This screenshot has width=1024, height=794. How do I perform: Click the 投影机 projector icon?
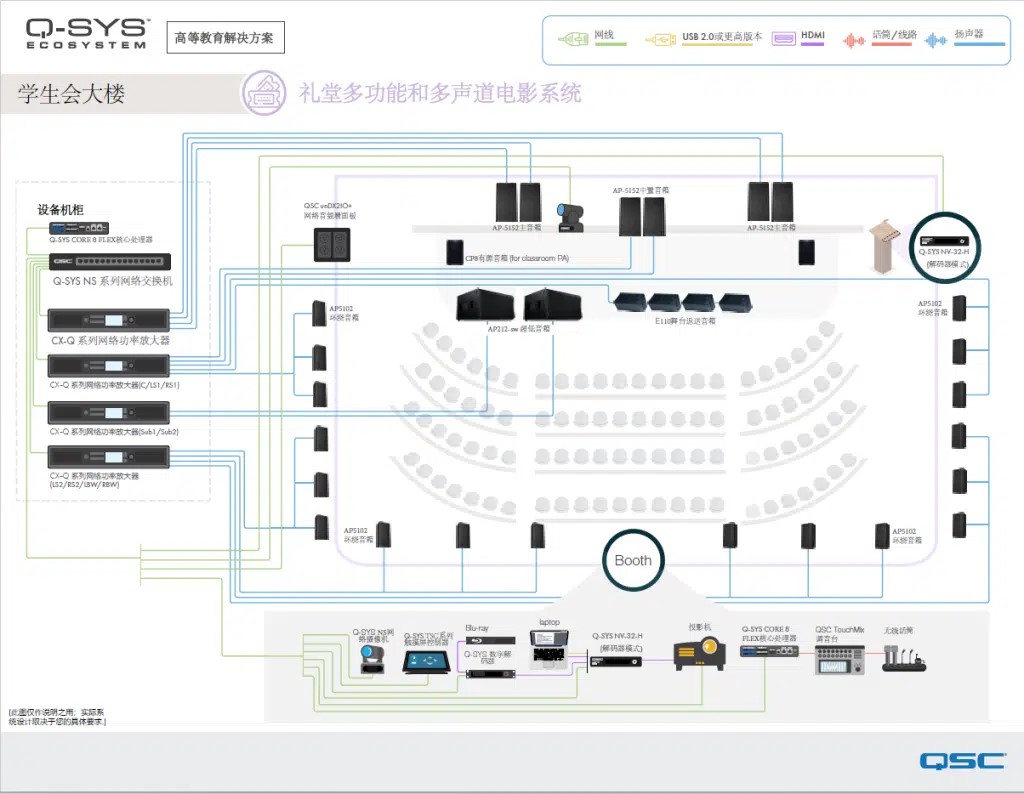coord(699,653)
